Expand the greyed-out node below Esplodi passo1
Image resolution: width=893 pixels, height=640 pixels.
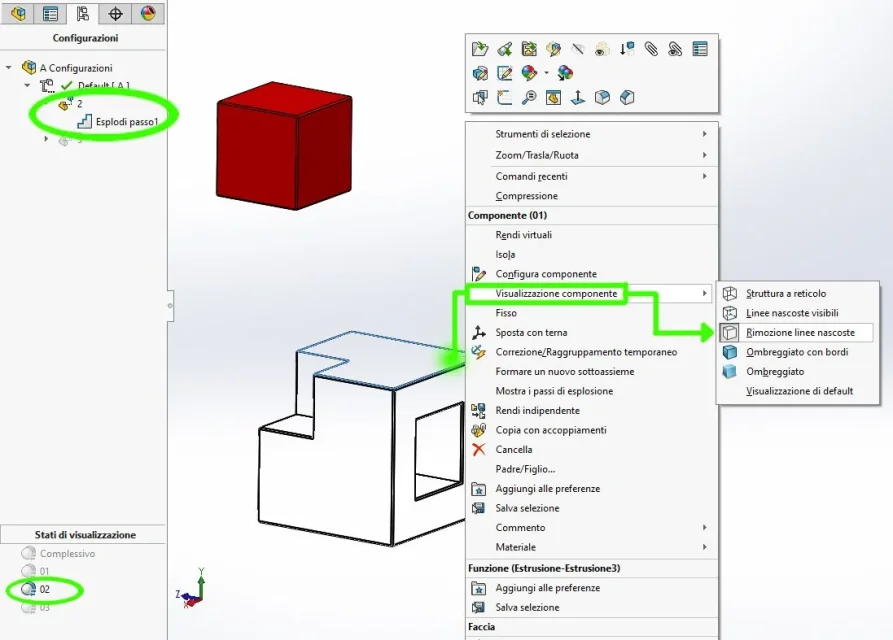point(46,138)
